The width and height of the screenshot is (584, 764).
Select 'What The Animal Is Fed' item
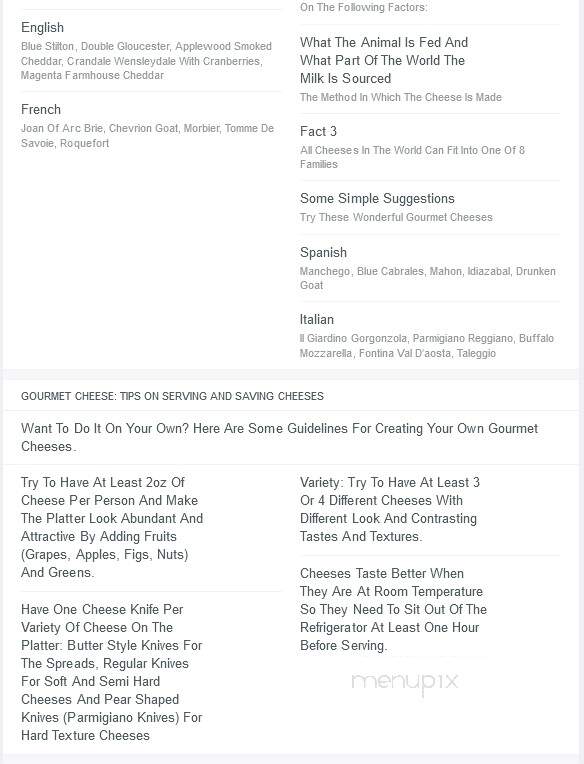coord(384,60)
